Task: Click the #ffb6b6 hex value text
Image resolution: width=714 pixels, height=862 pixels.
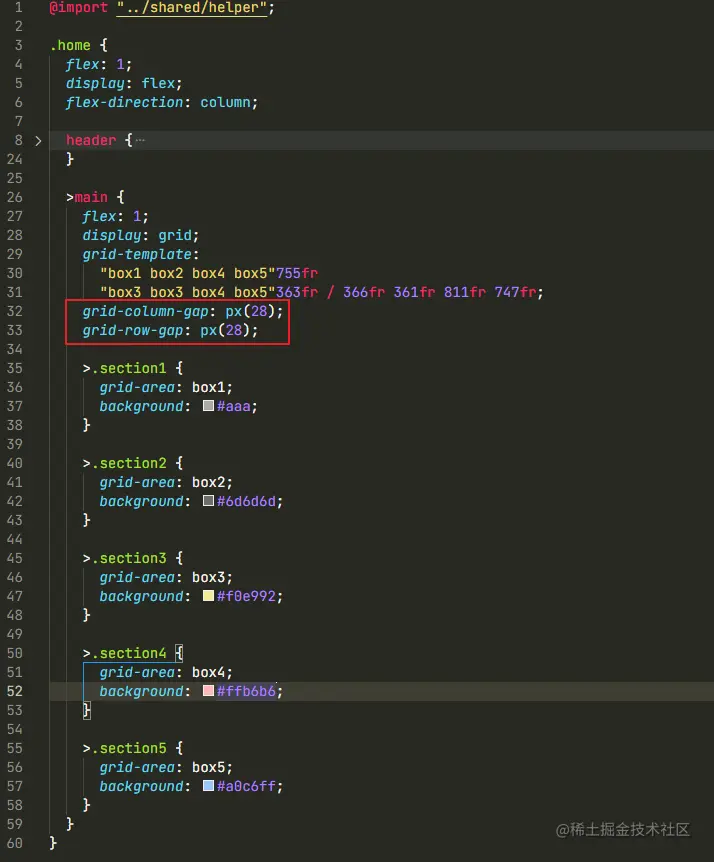Action: point(246,691)
